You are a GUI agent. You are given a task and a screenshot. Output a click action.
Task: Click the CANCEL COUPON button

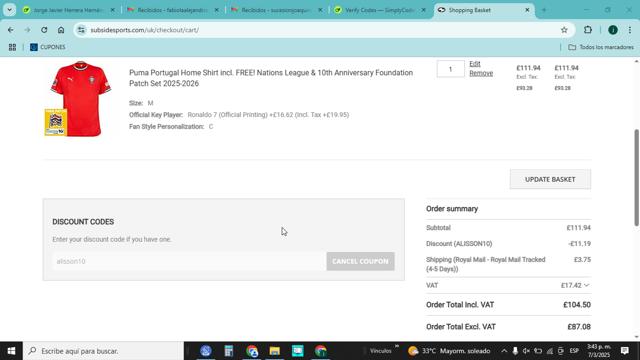(360, 261)
